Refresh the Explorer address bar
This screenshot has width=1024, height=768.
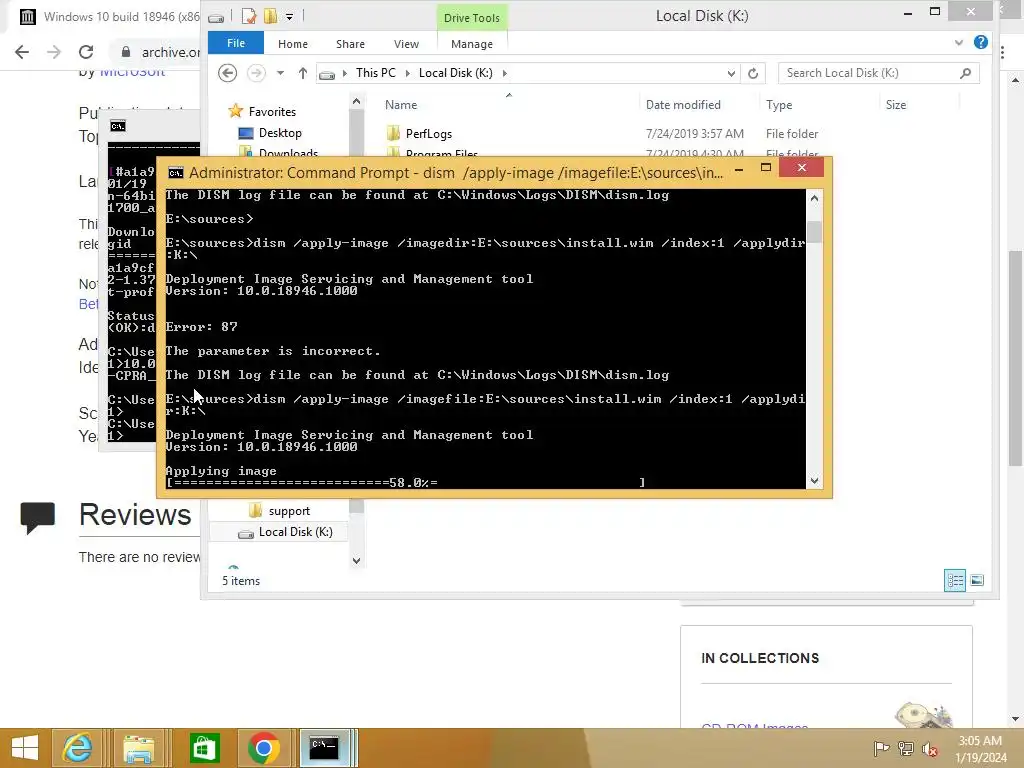coord(753,73)
